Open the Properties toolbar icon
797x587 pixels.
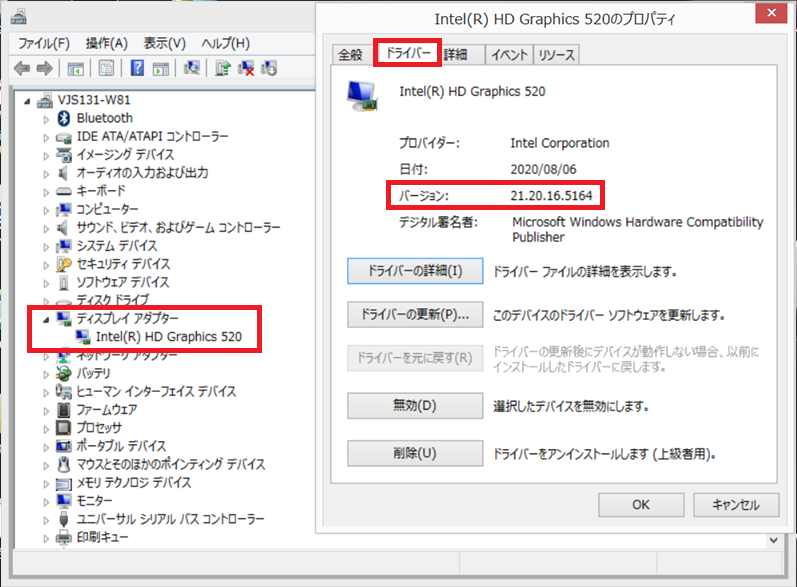coord(106,68)
